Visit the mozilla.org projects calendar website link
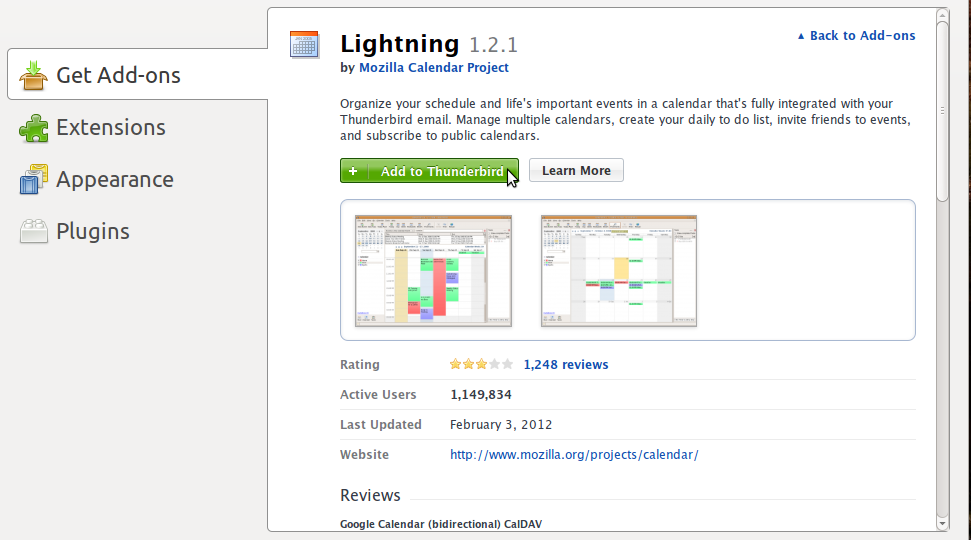 pos(574,455)
